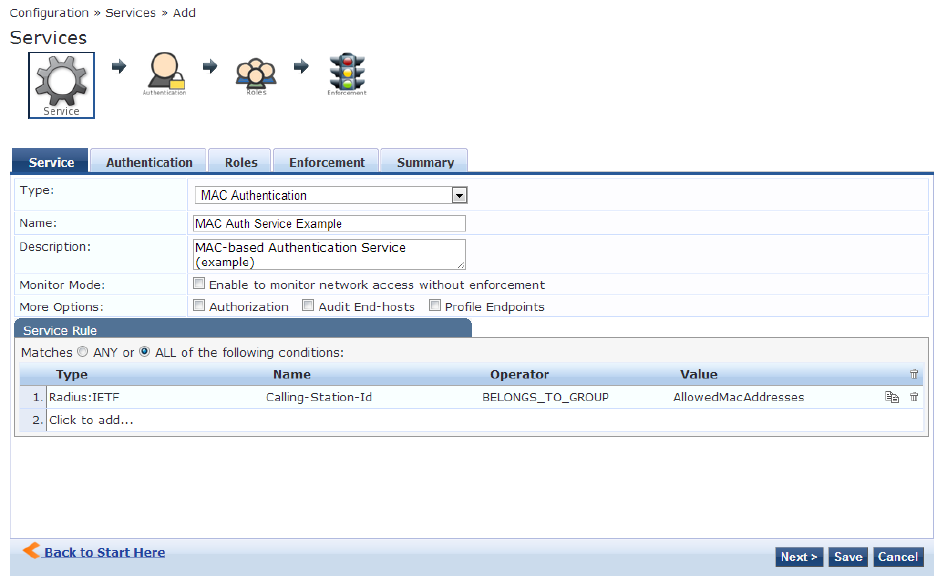The width and height of the screenshot is (937, 579).
Task: Open the service Type dropdown
Action: click(459, 195)
